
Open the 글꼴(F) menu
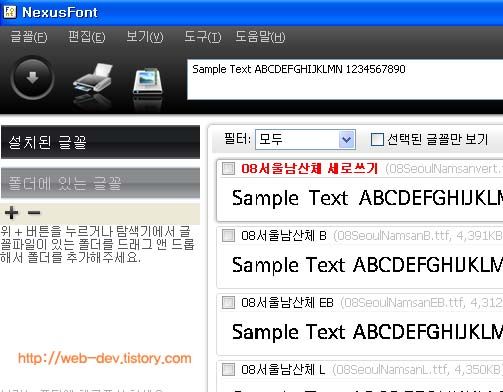pyautogui.click(x=29, y=36)
